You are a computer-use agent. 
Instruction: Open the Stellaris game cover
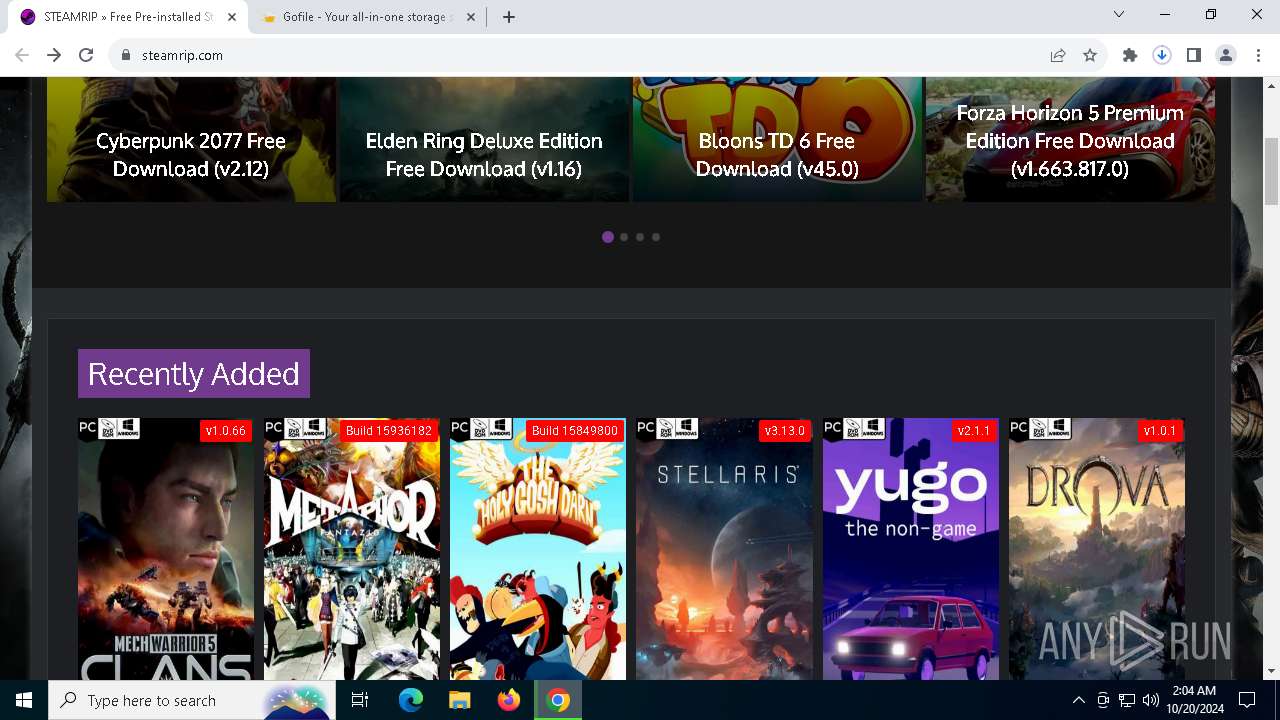(724, 549)
